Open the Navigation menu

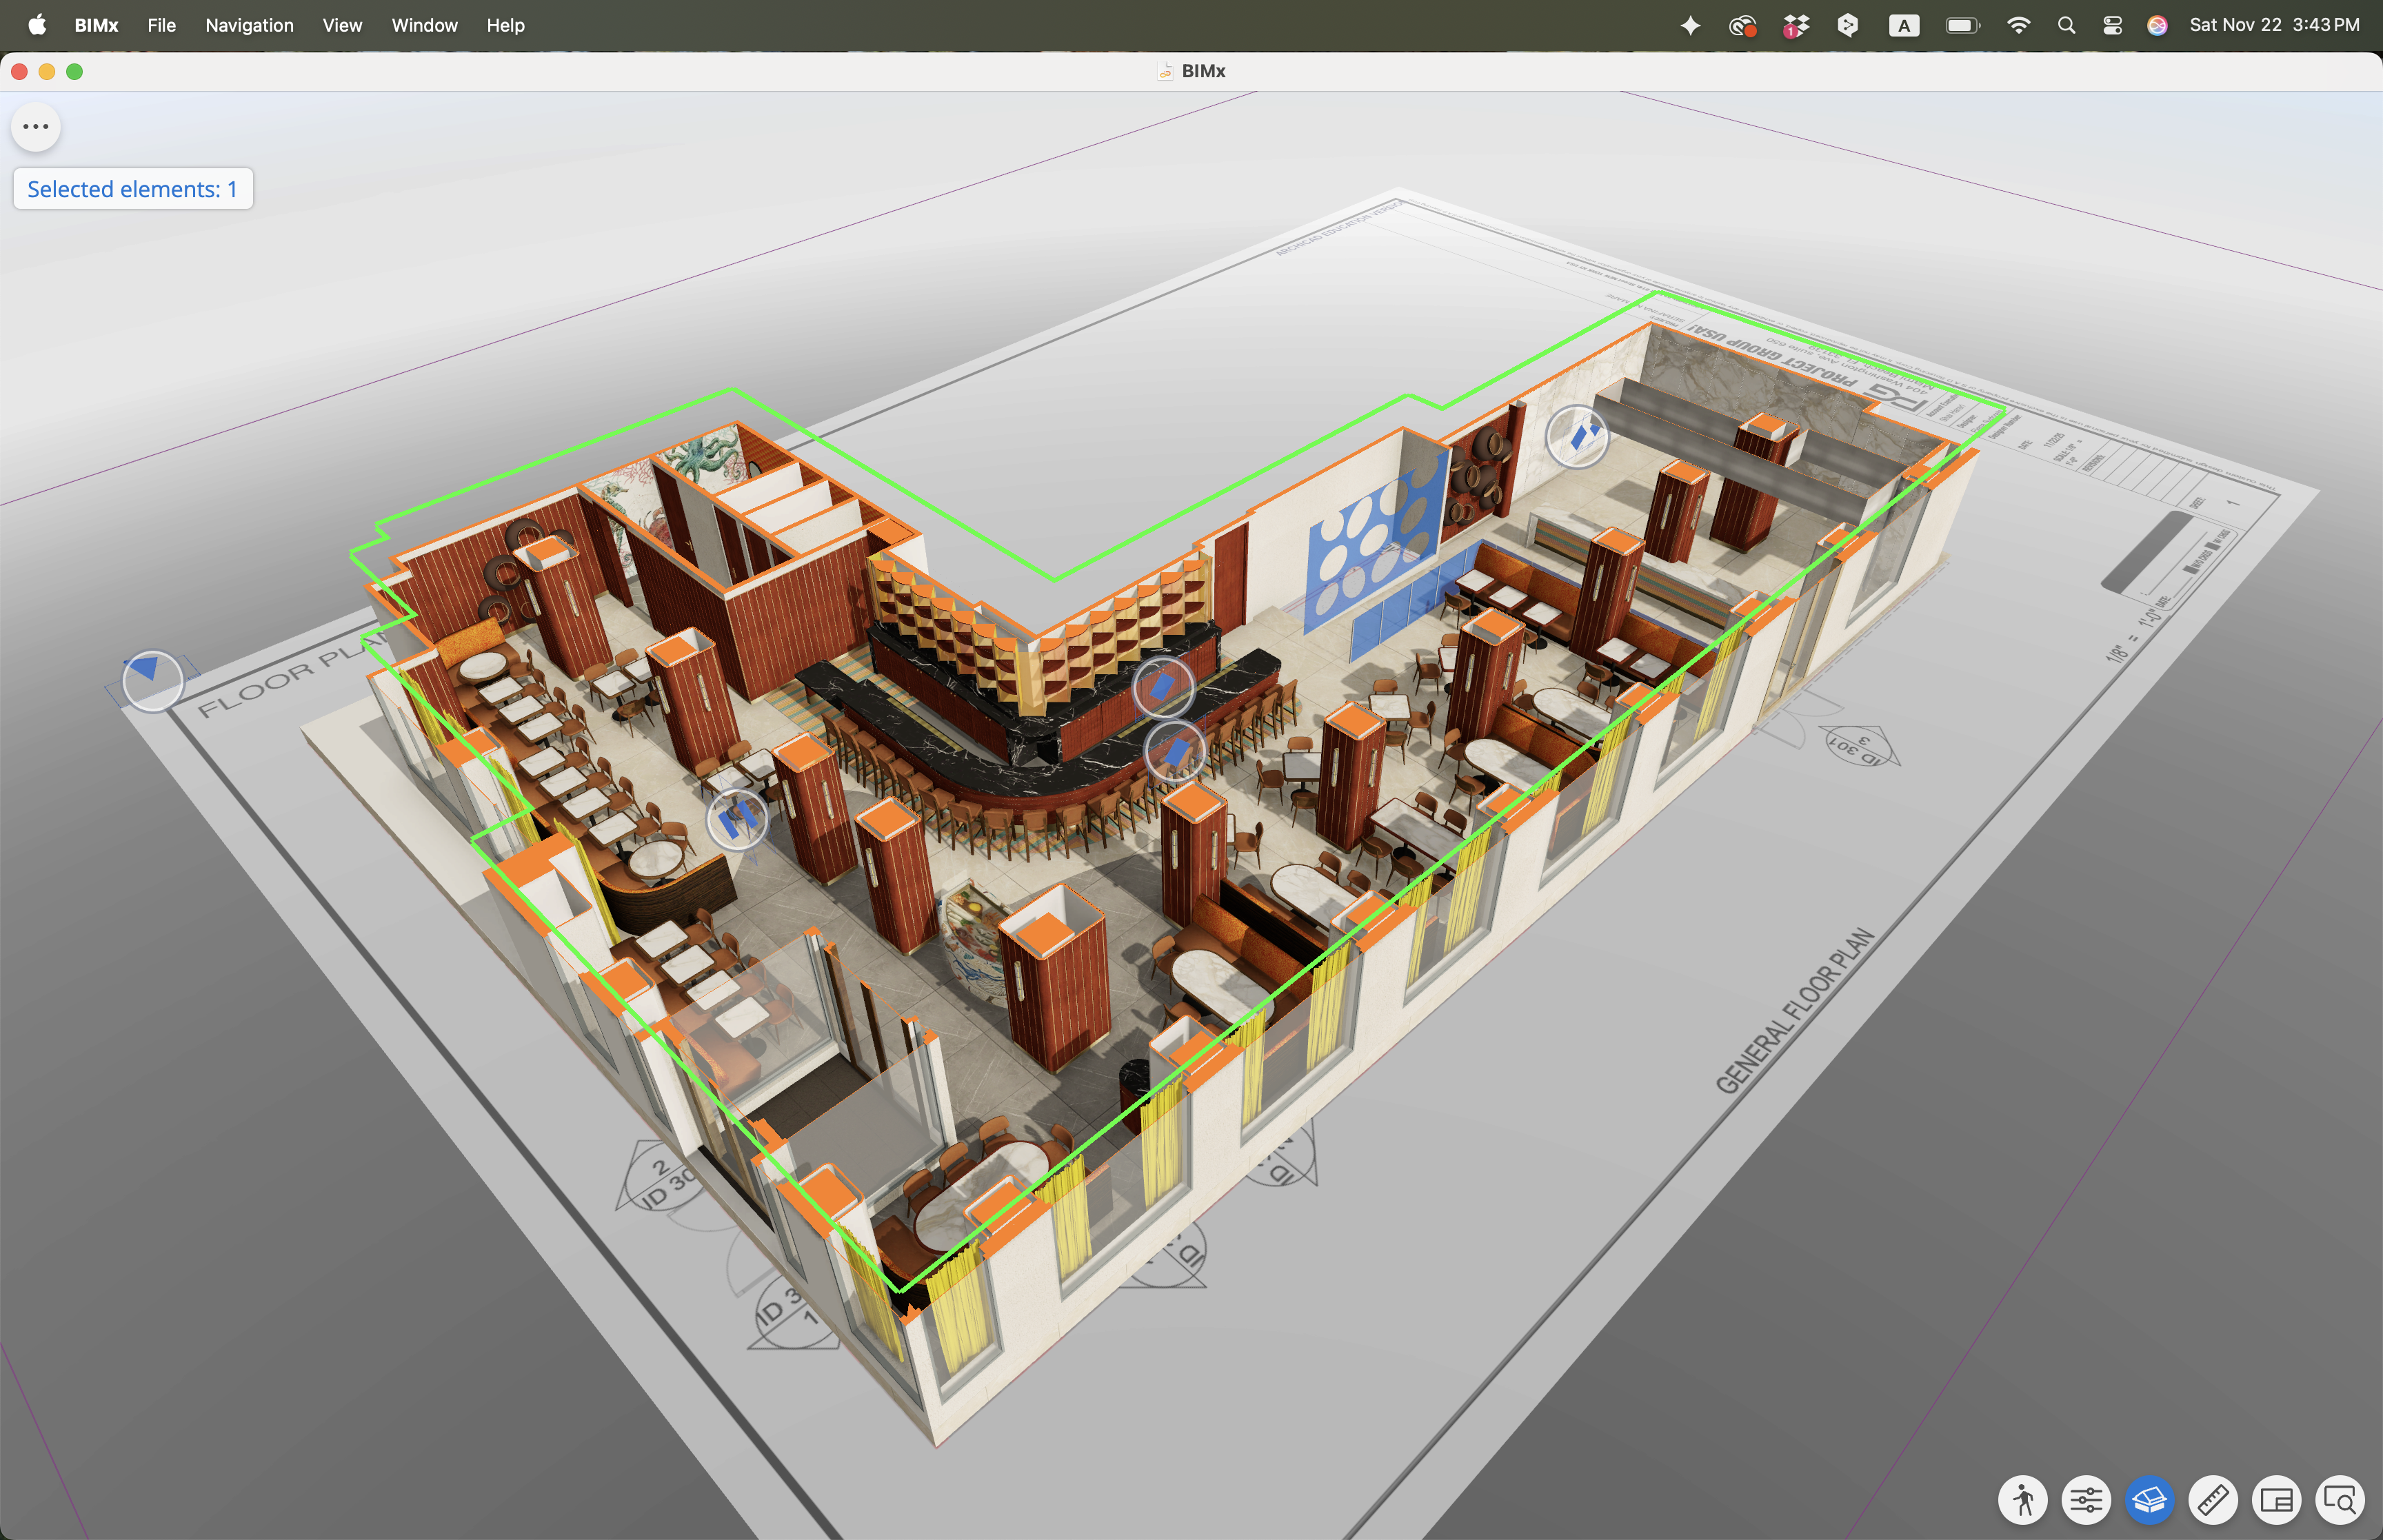pyautogui.click(x=249, y=25)
